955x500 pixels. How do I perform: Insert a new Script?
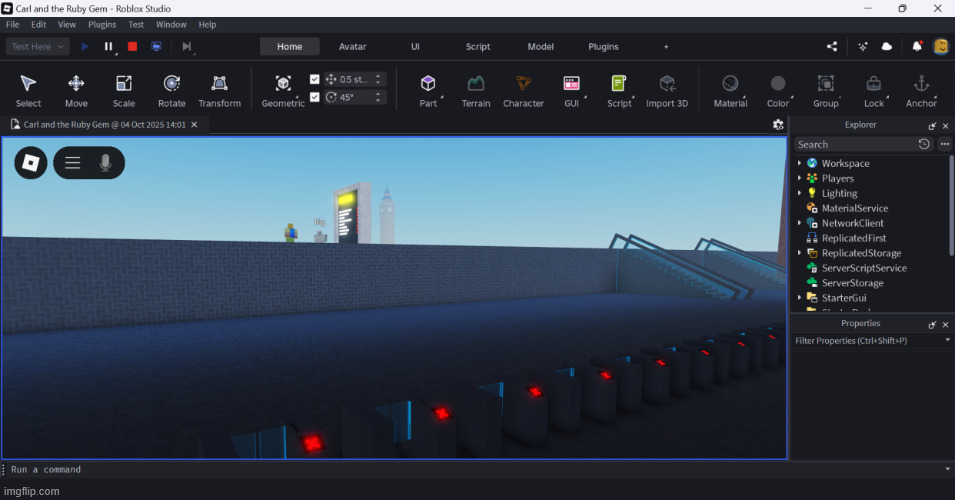pyautogui.click(x=619, y=91)
